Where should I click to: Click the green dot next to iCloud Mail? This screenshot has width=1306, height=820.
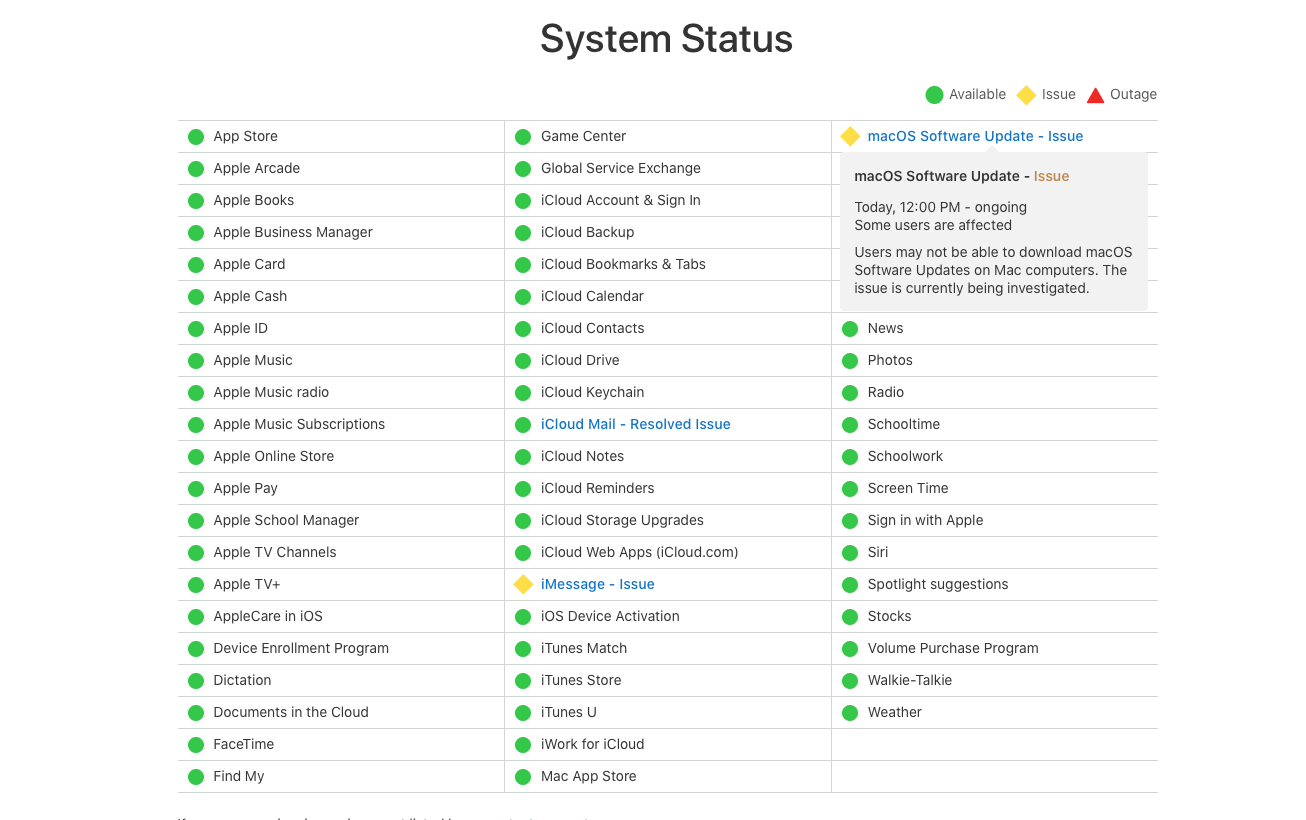click(x=523, y=425)
